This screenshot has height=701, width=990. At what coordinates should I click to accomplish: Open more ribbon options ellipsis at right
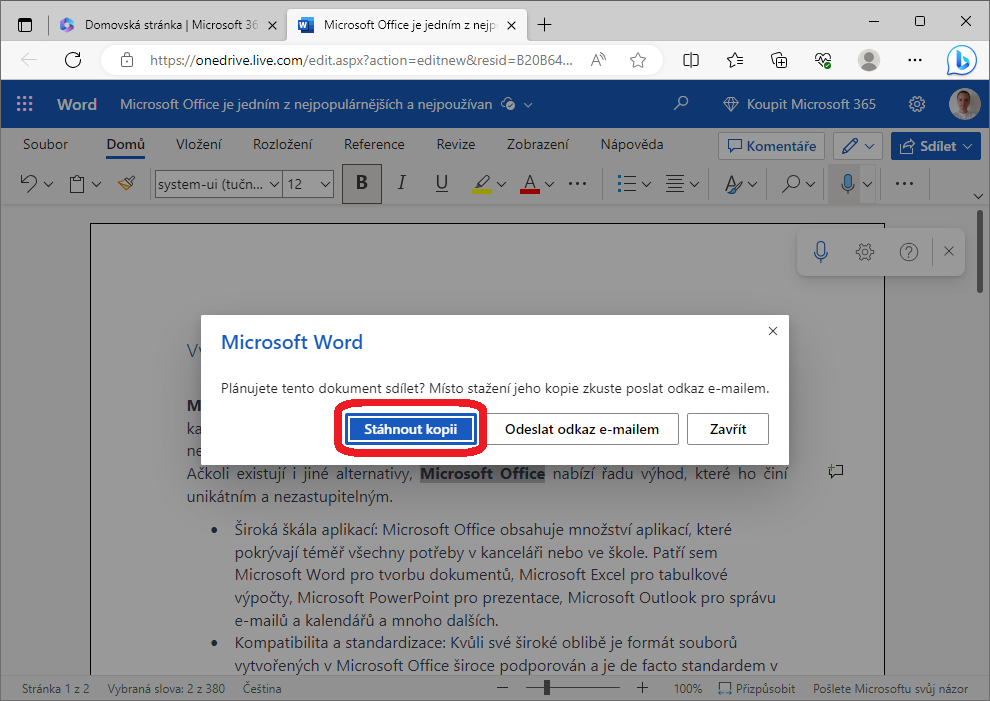[904, 184]
